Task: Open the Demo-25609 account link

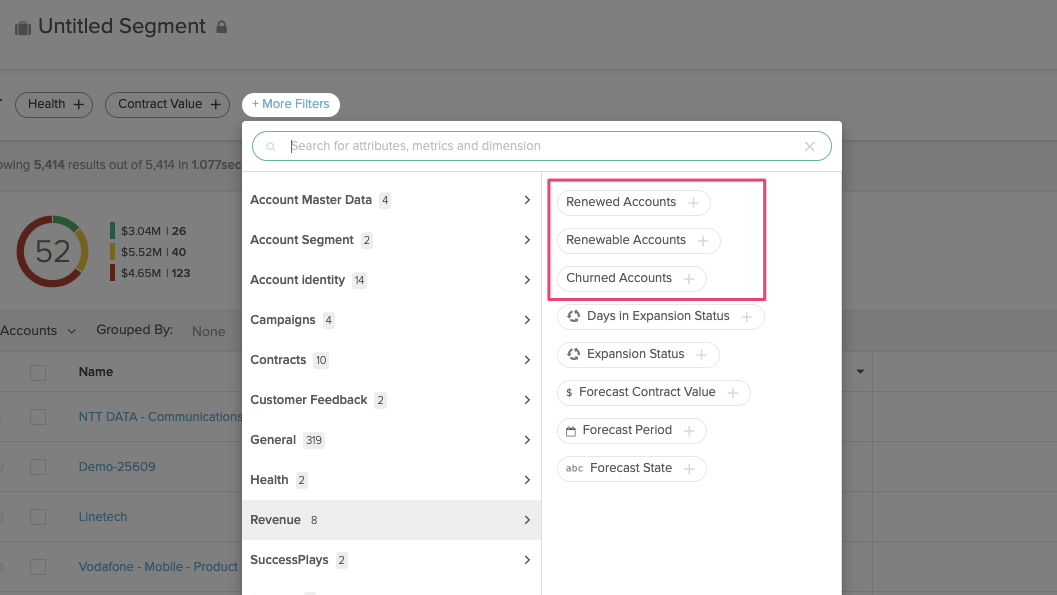Action: pyautogui.click(x=117, y=467)
